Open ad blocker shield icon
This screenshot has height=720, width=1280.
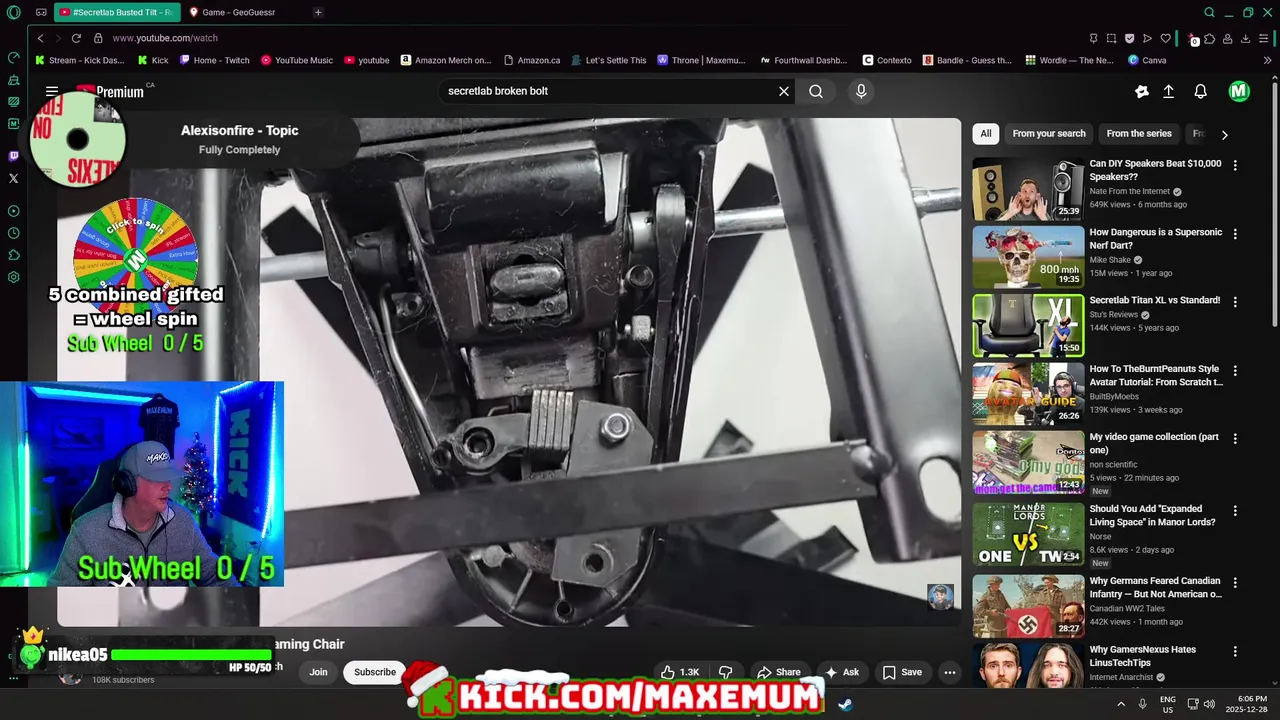tap(1129, 38)
